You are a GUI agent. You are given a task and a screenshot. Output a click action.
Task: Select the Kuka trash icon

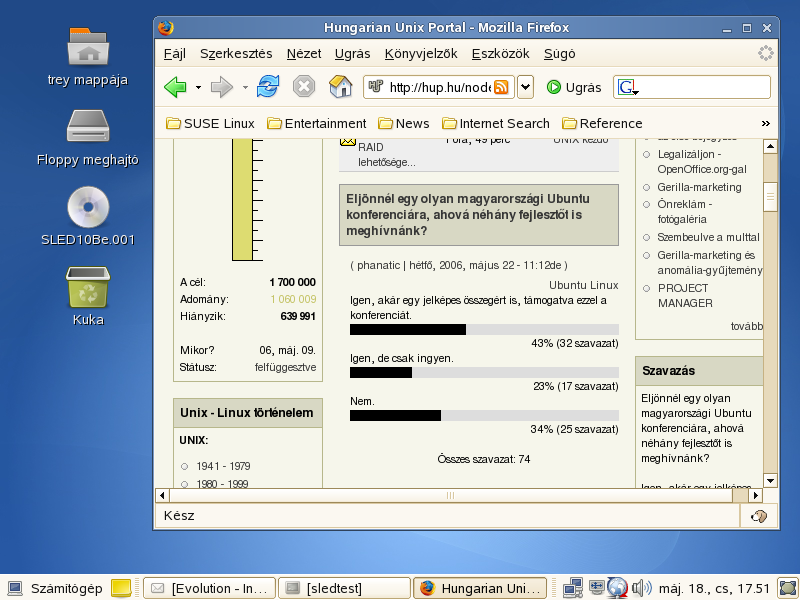pos(88,287)
